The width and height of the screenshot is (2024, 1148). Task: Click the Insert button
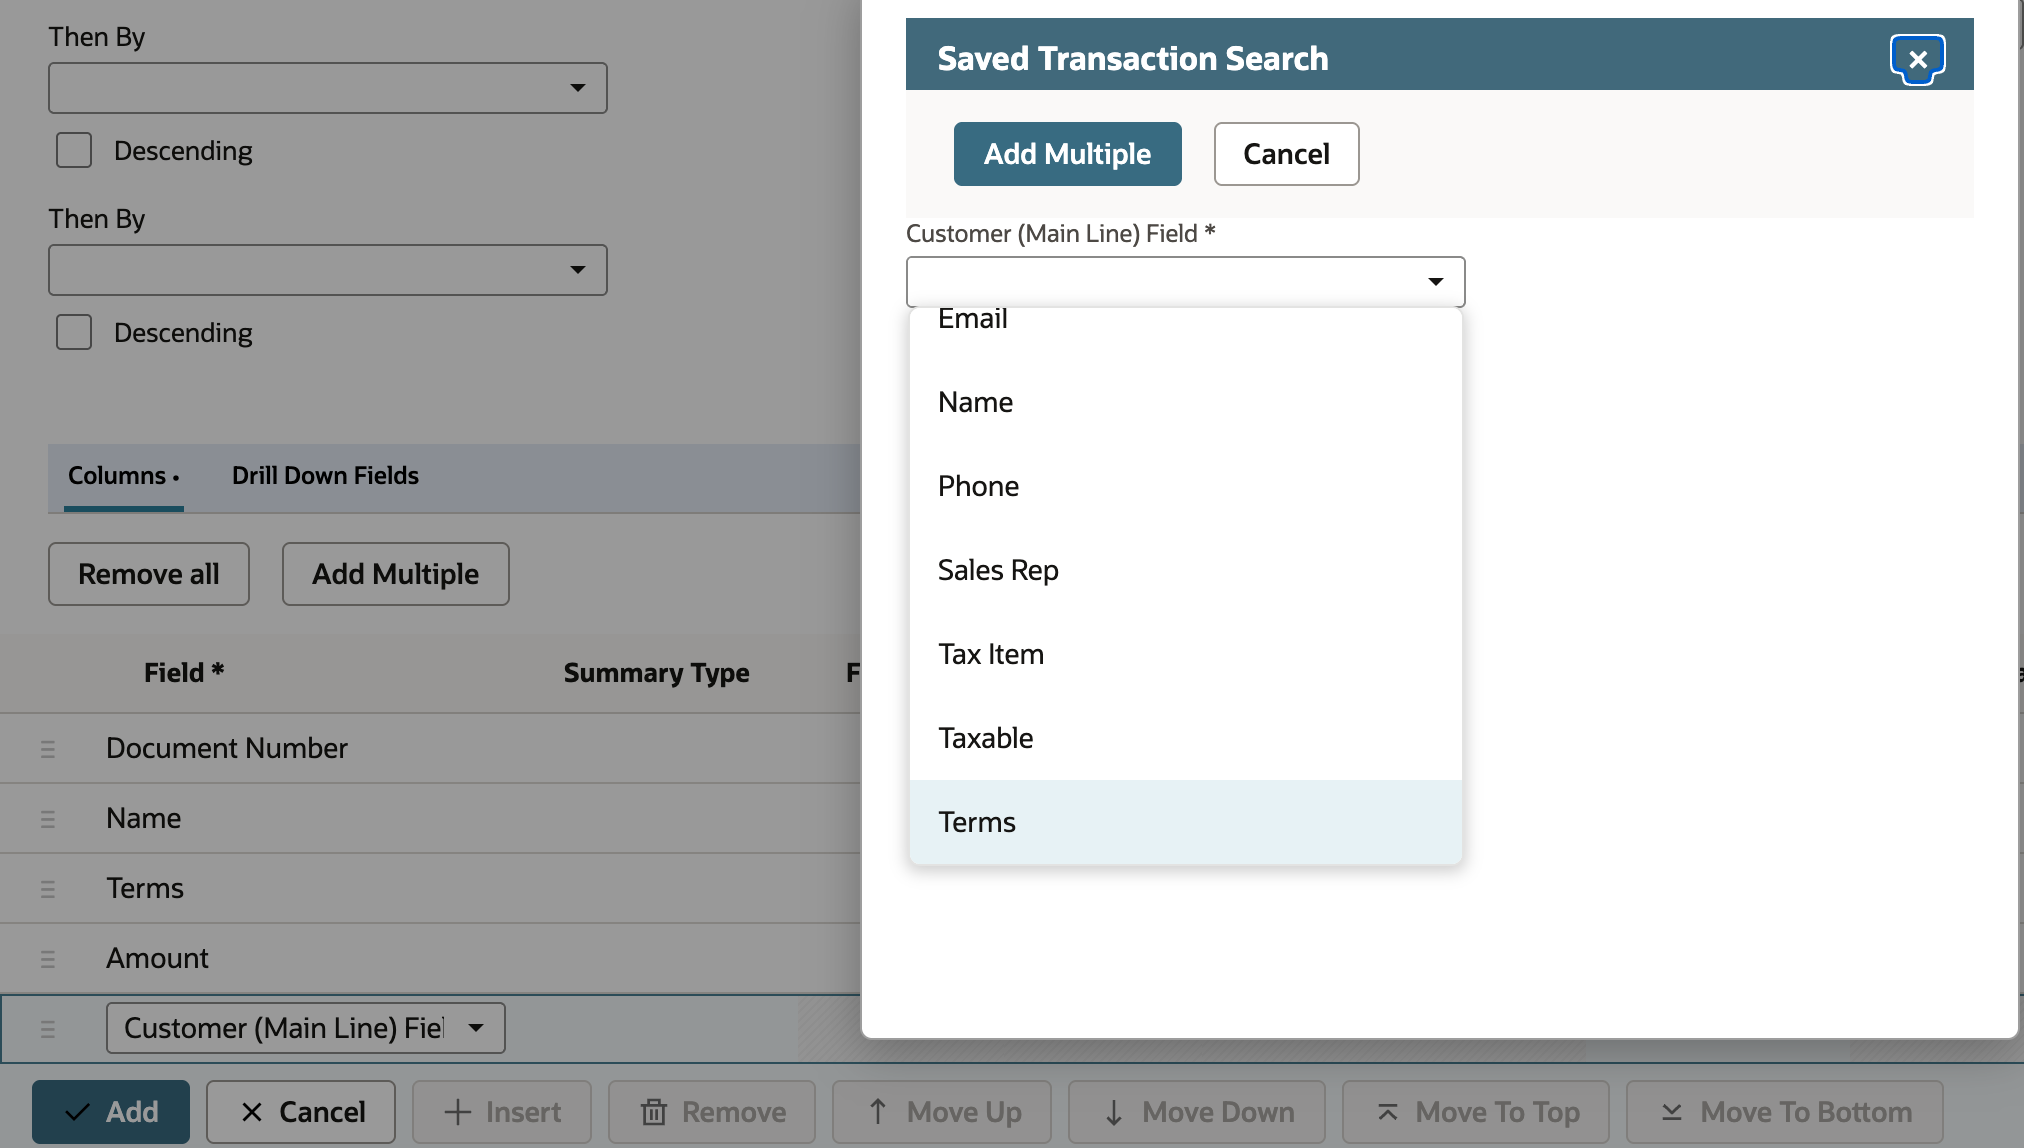(502, 1112)
